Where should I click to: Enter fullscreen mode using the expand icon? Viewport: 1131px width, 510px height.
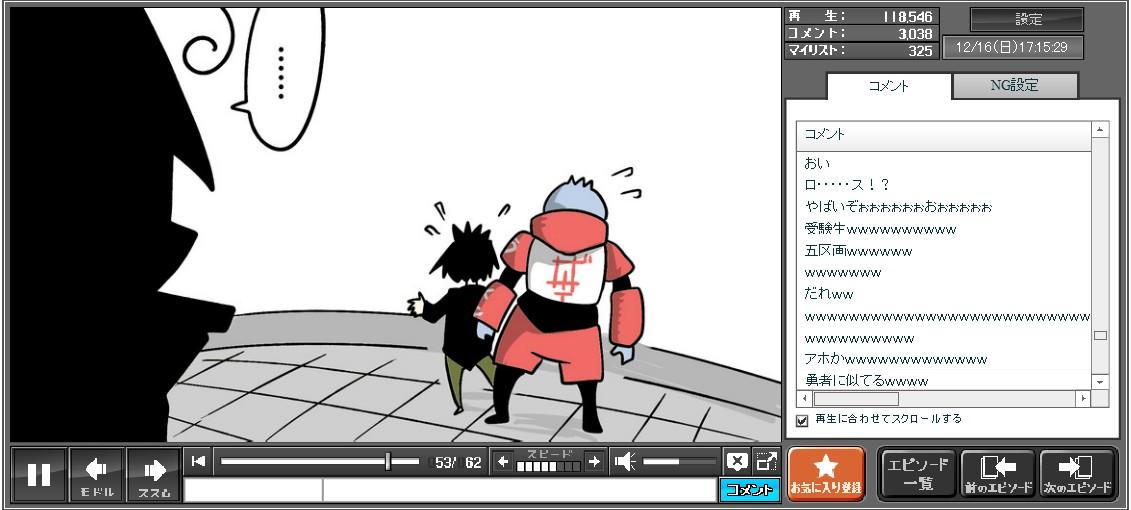coord(766,461)
